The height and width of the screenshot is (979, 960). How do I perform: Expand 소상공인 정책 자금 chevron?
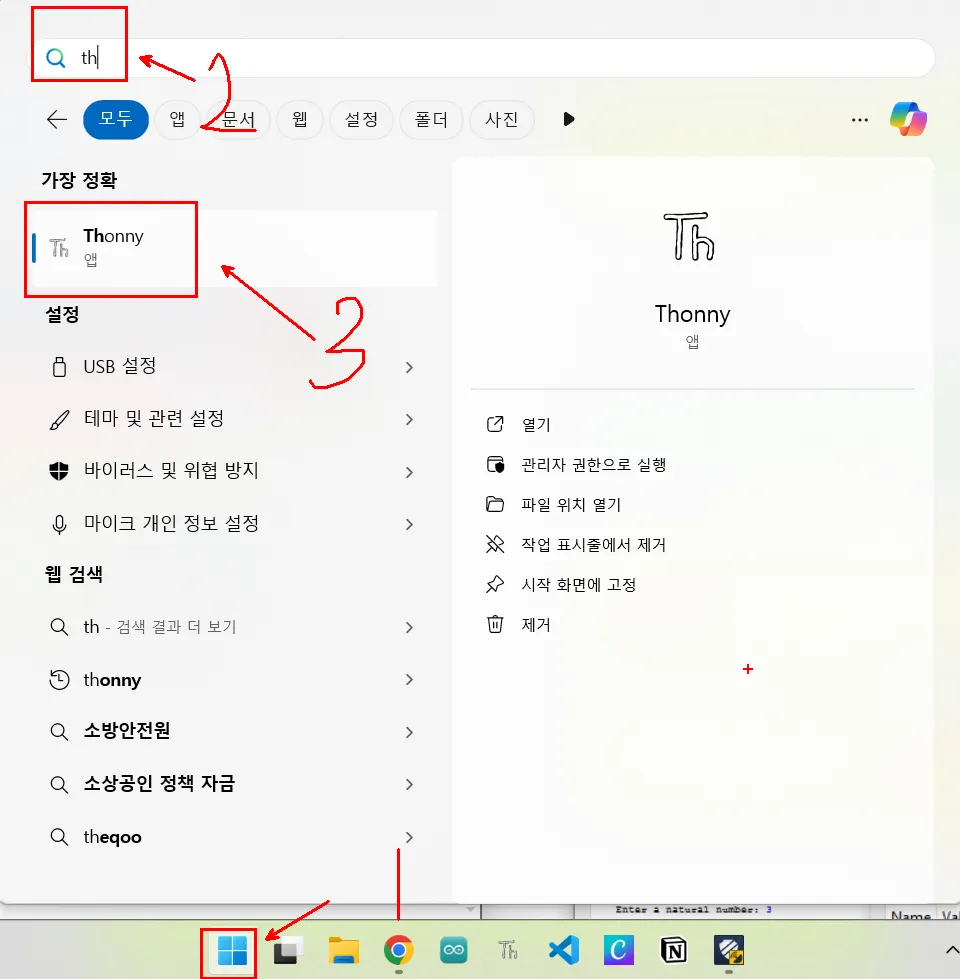click(409, 784)
